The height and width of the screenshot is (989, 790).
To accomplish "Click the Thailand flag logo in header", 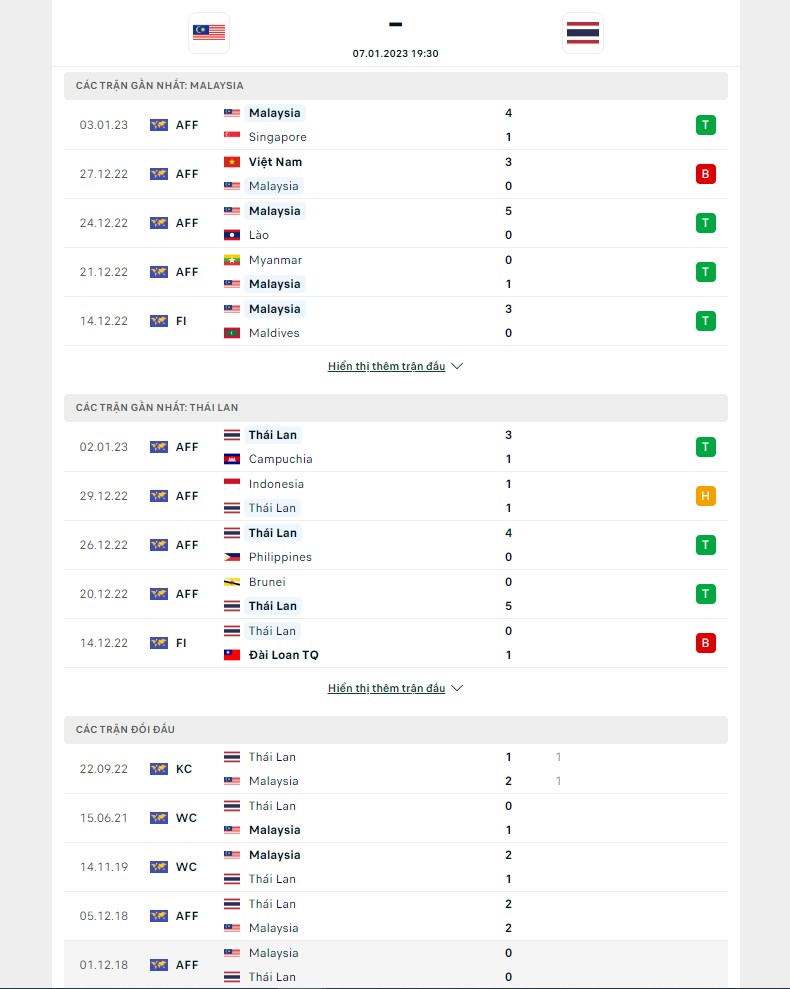I will coord(582,33).
